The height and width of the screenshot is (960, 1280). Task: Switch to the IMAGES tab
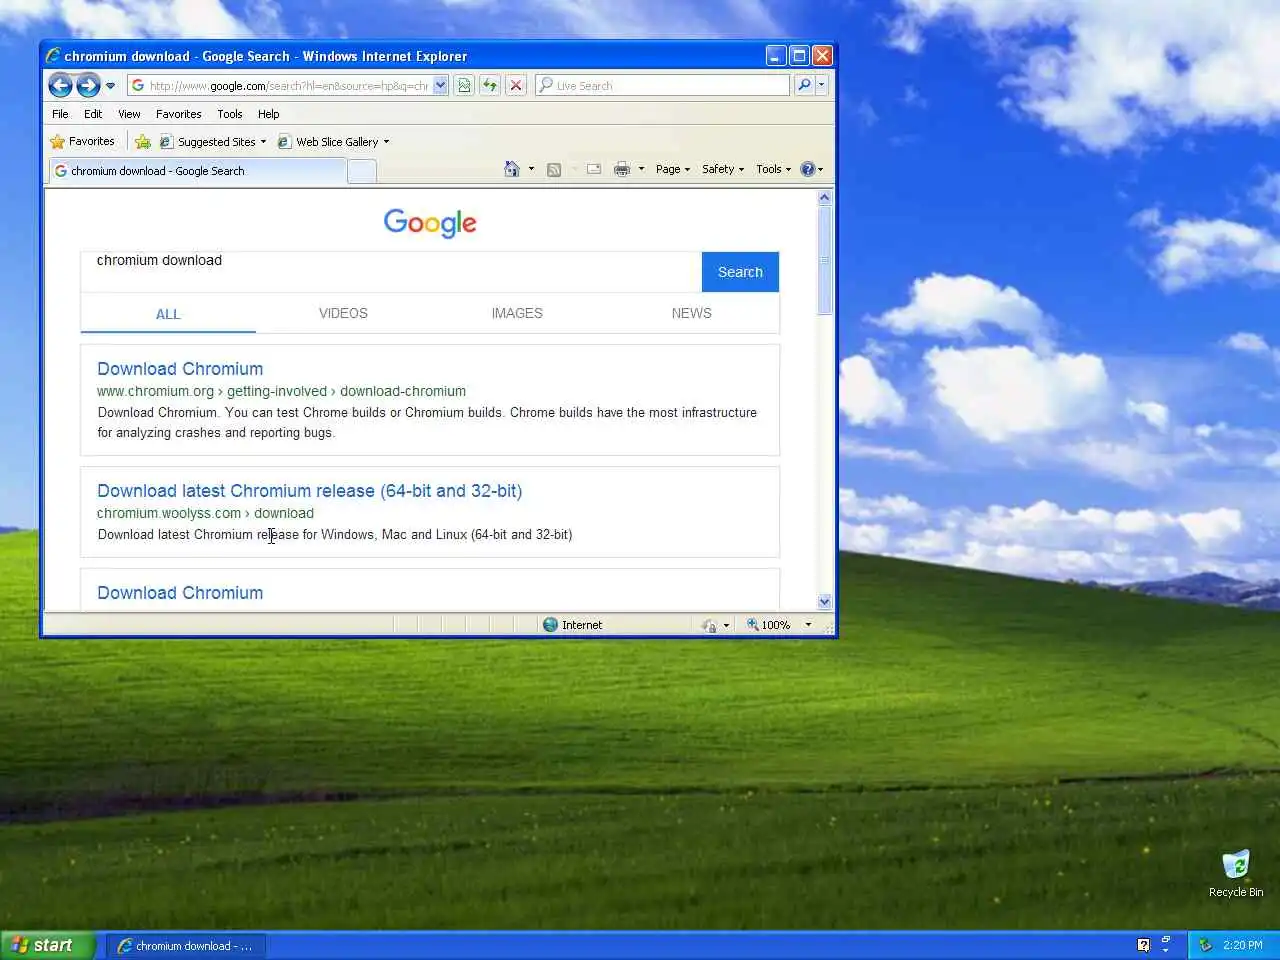(x=517, y=313)
